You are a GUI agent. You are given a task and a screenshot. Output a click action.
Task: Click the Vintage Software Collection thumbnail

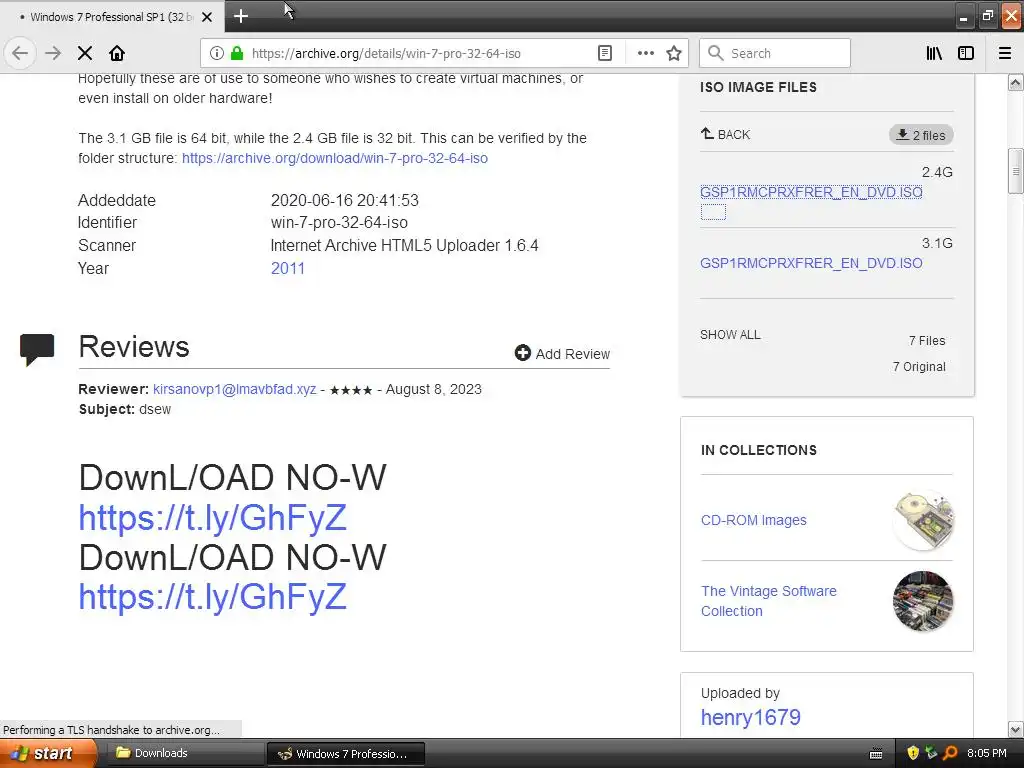click(x=923, y=601)
